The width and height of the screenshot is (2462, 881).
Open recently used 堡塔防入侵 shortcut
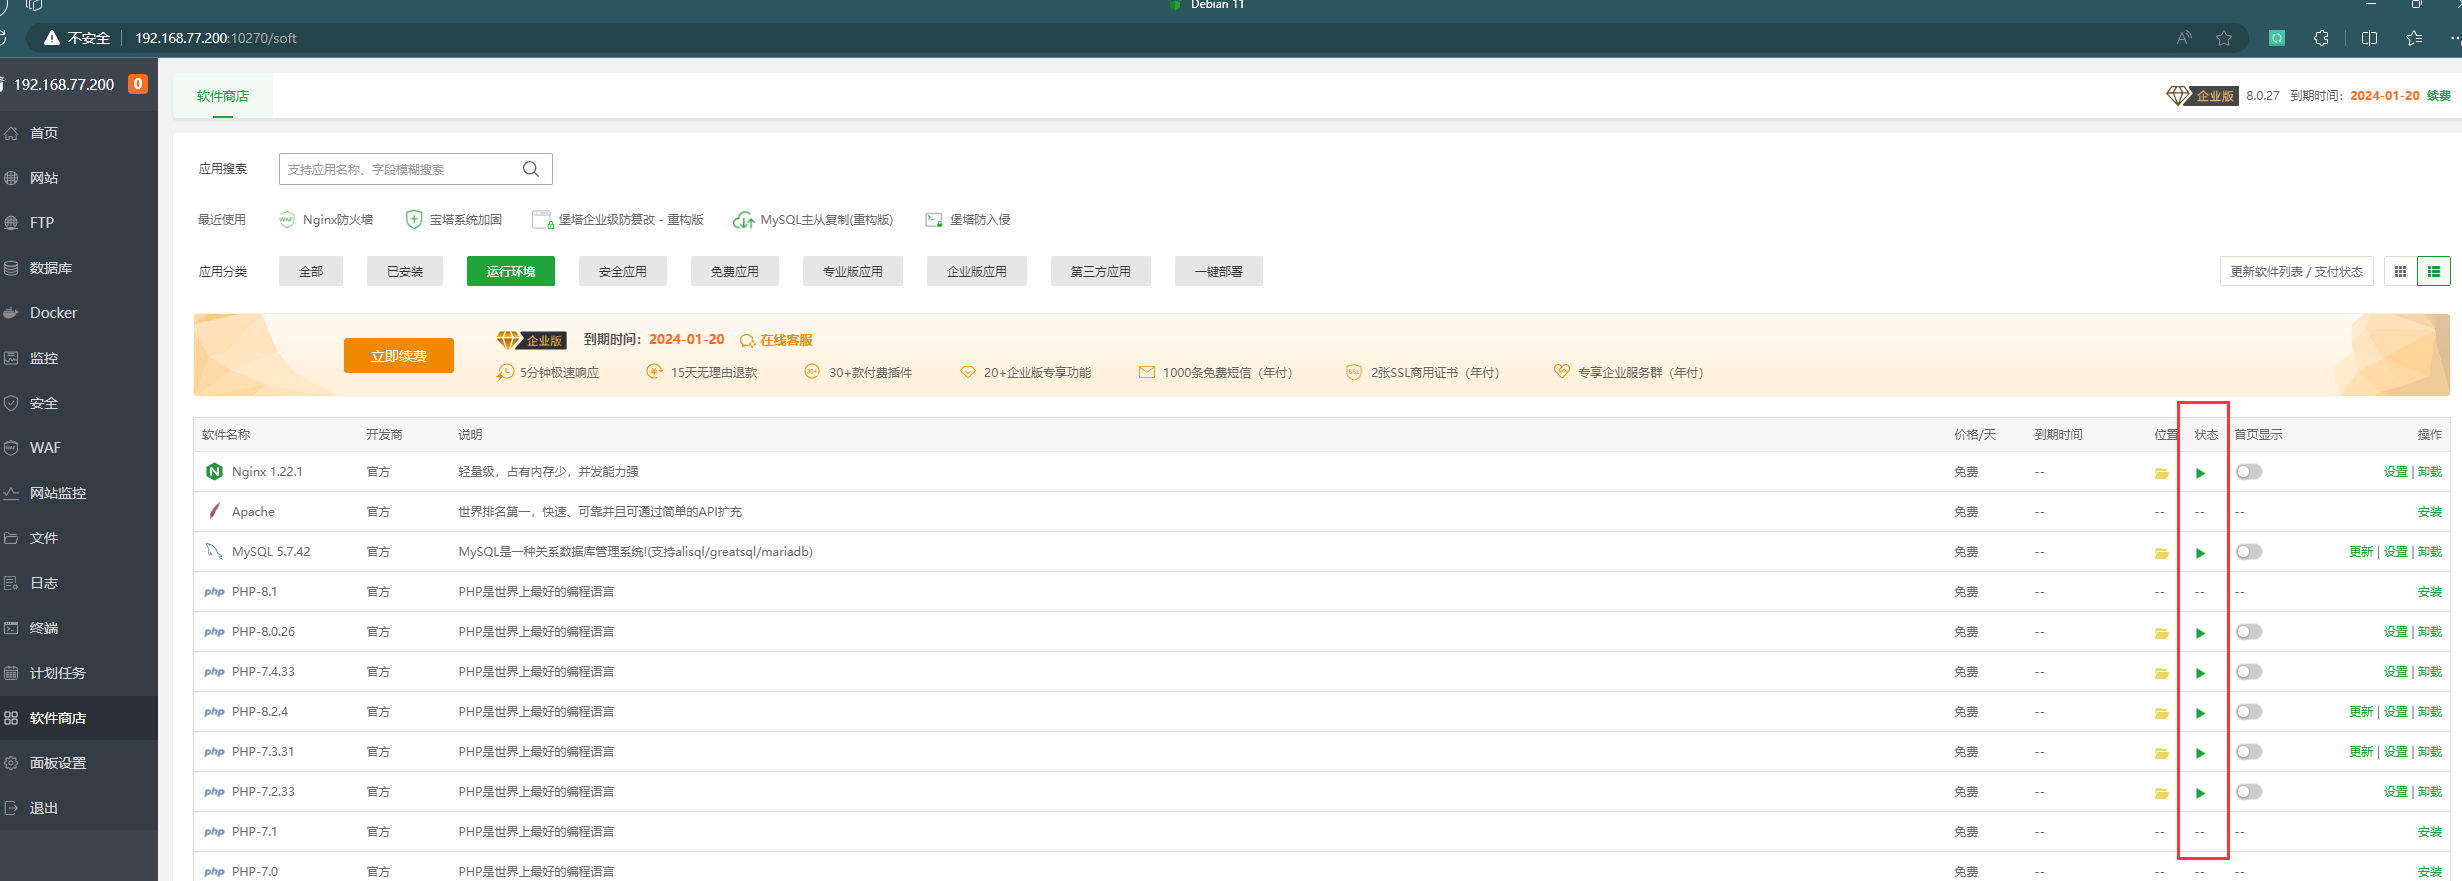[x=968, y=220]
